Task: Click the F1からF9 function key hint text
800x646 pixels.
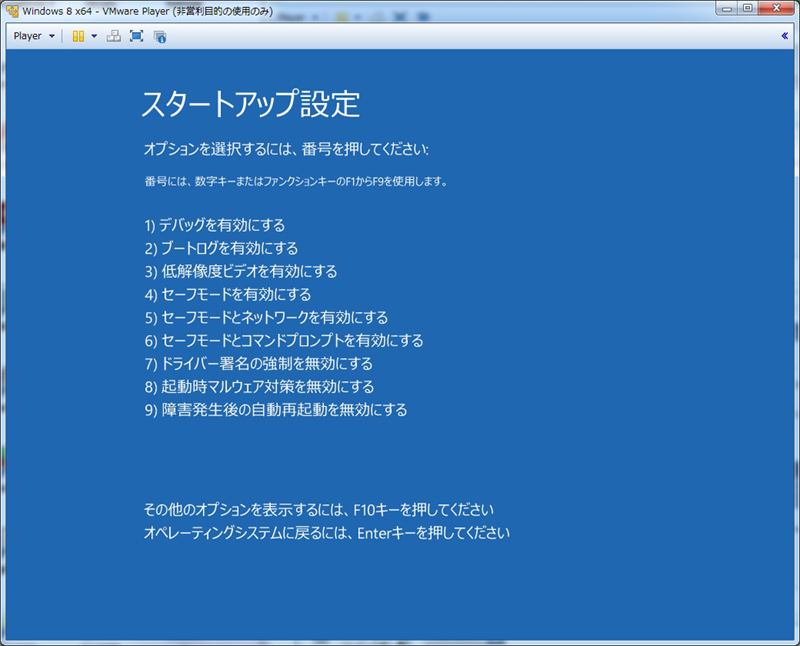Action: pos(296,181)
